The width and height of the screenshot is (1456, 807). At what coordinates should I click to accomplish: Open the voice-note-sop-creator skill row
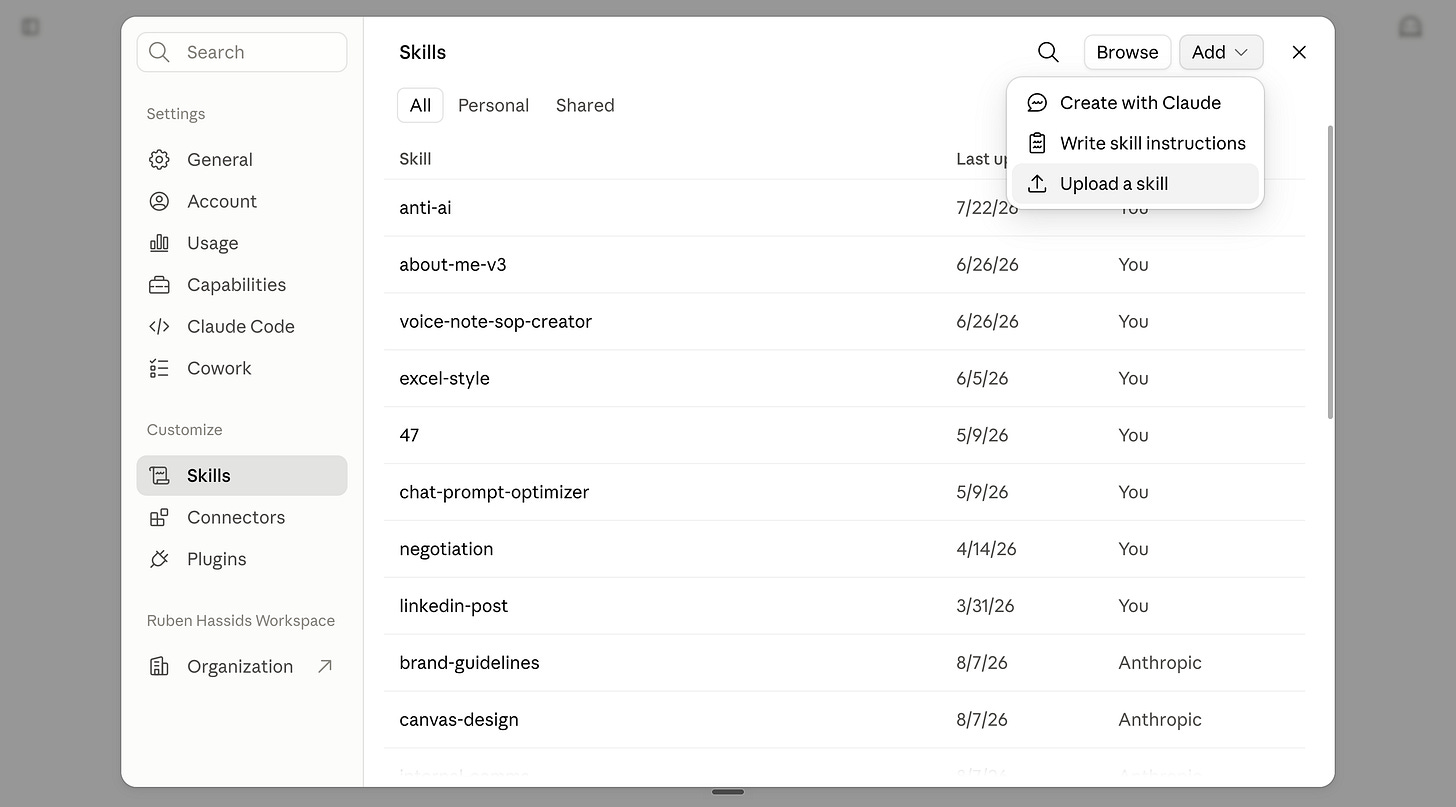click(x=844, y=321)
